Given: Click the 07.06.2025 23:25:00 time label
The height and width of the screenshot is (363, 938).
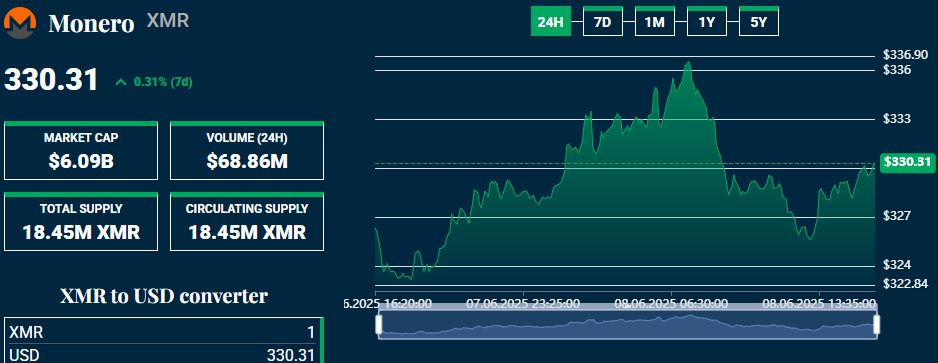Looking at the screenshot, I should pyautogui.click(x=523, y=304).
